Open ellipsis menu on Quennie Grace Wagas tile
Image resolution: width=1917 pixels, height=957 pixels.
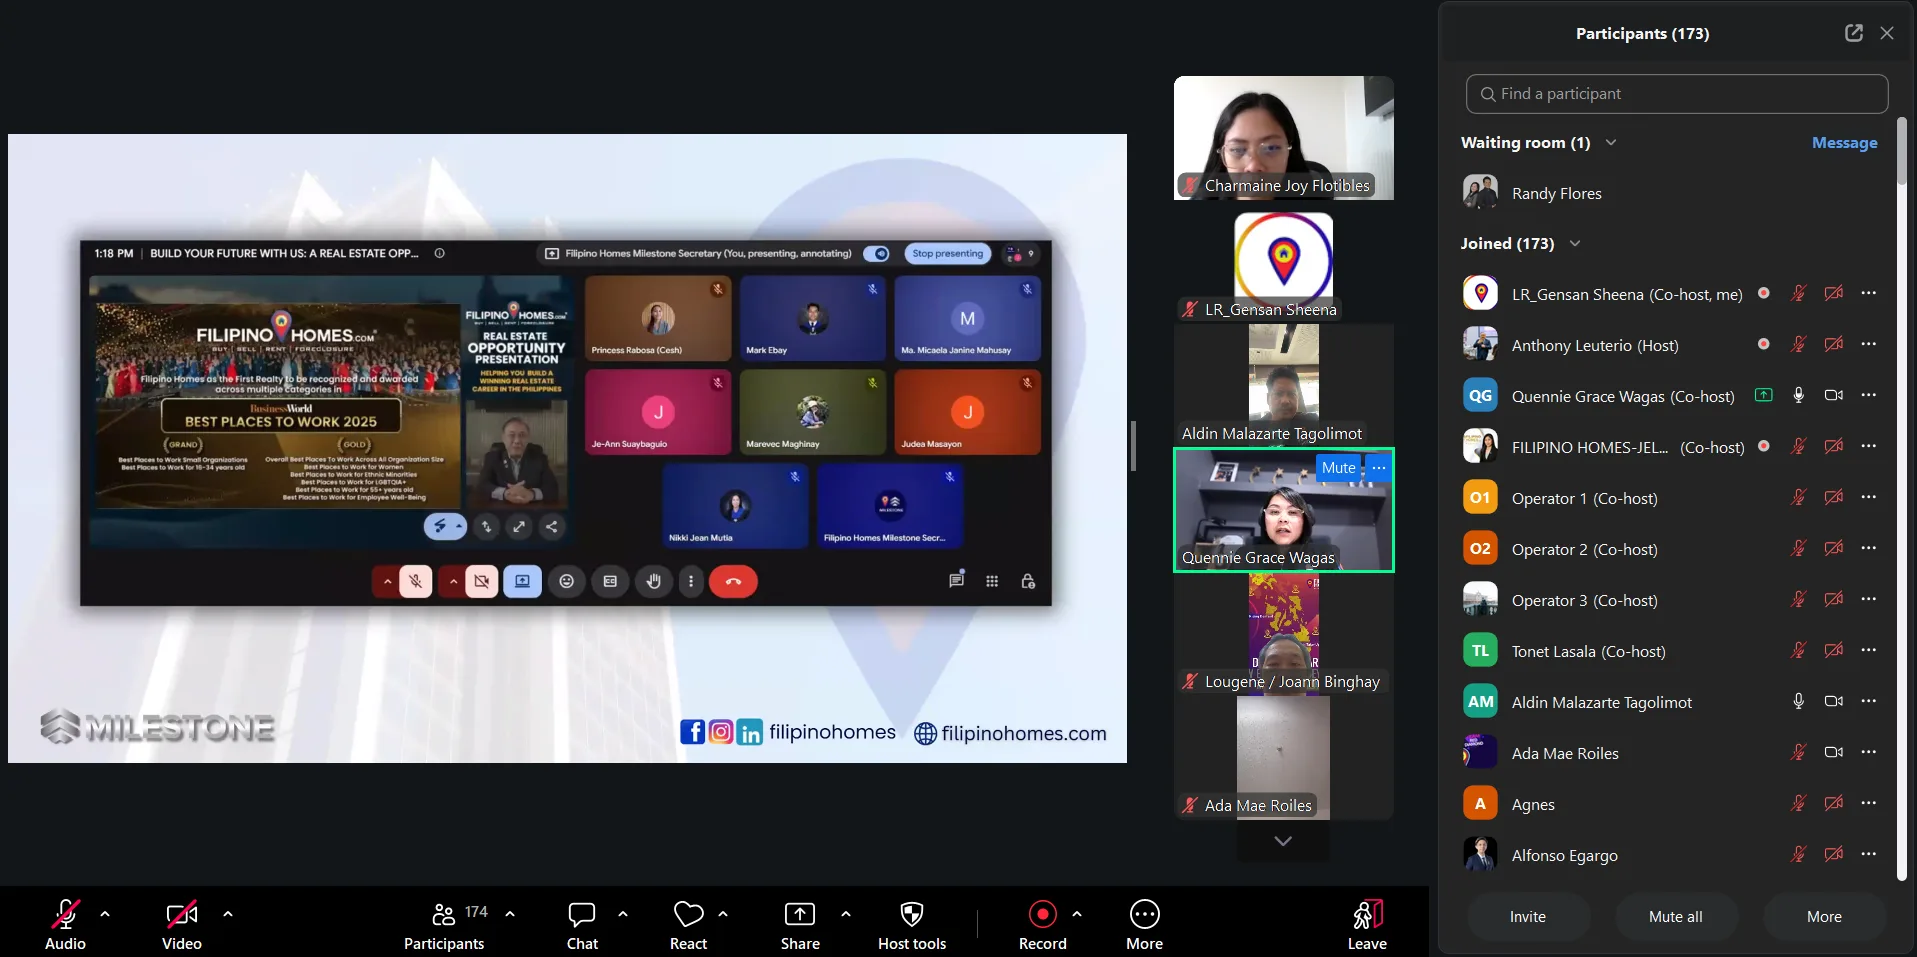(x=1379, y=468)
